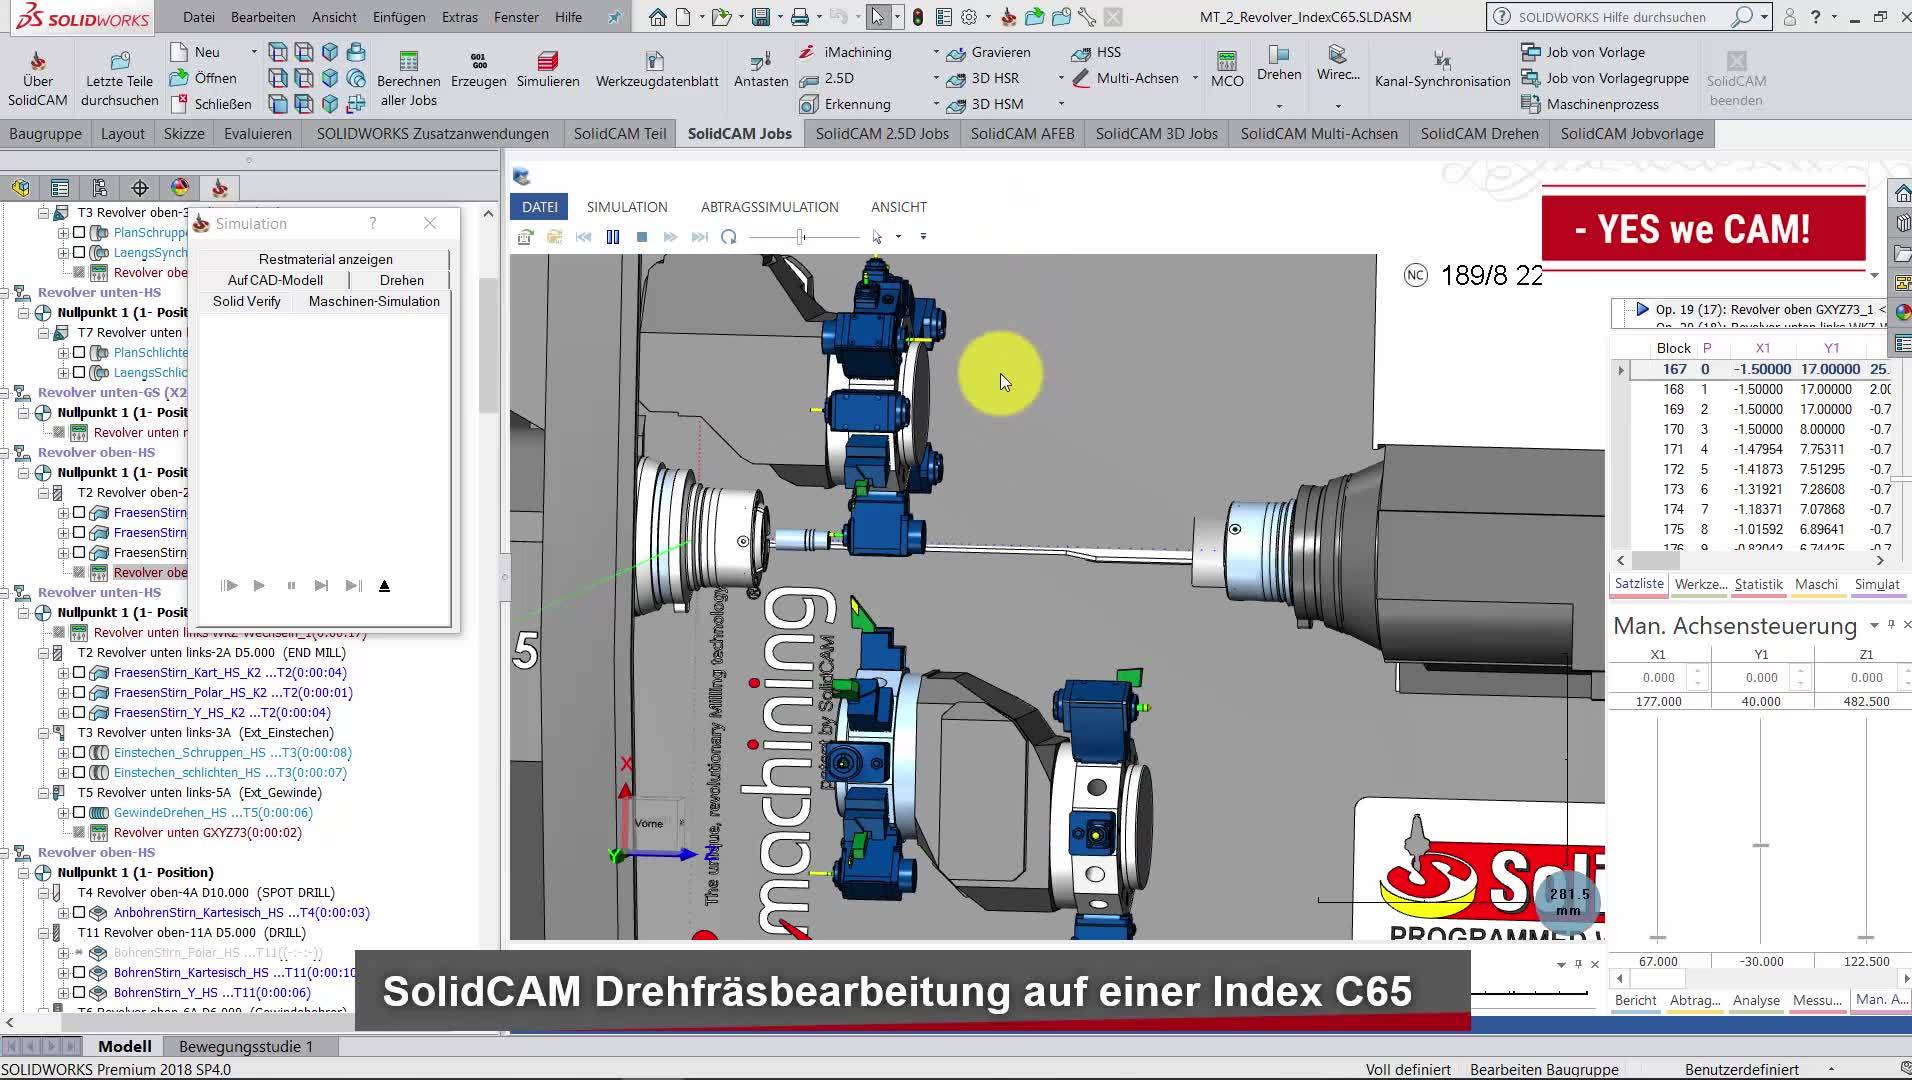Select the HSS job
The height and width of the screenshot is (1080, 1912).
coord(1096,52)
